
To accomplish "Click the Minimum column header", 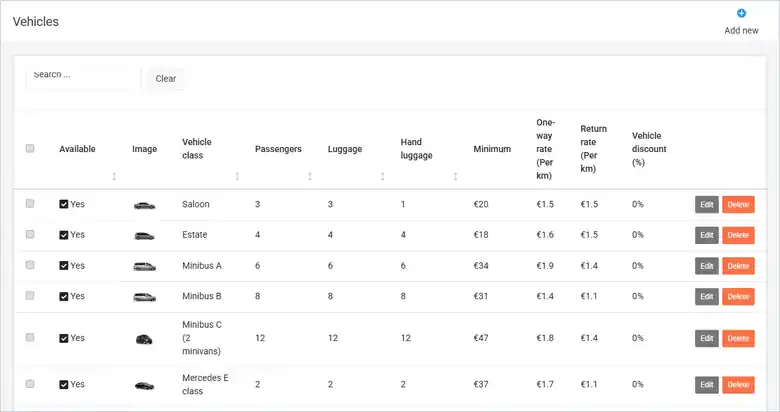I will point(492,149).
